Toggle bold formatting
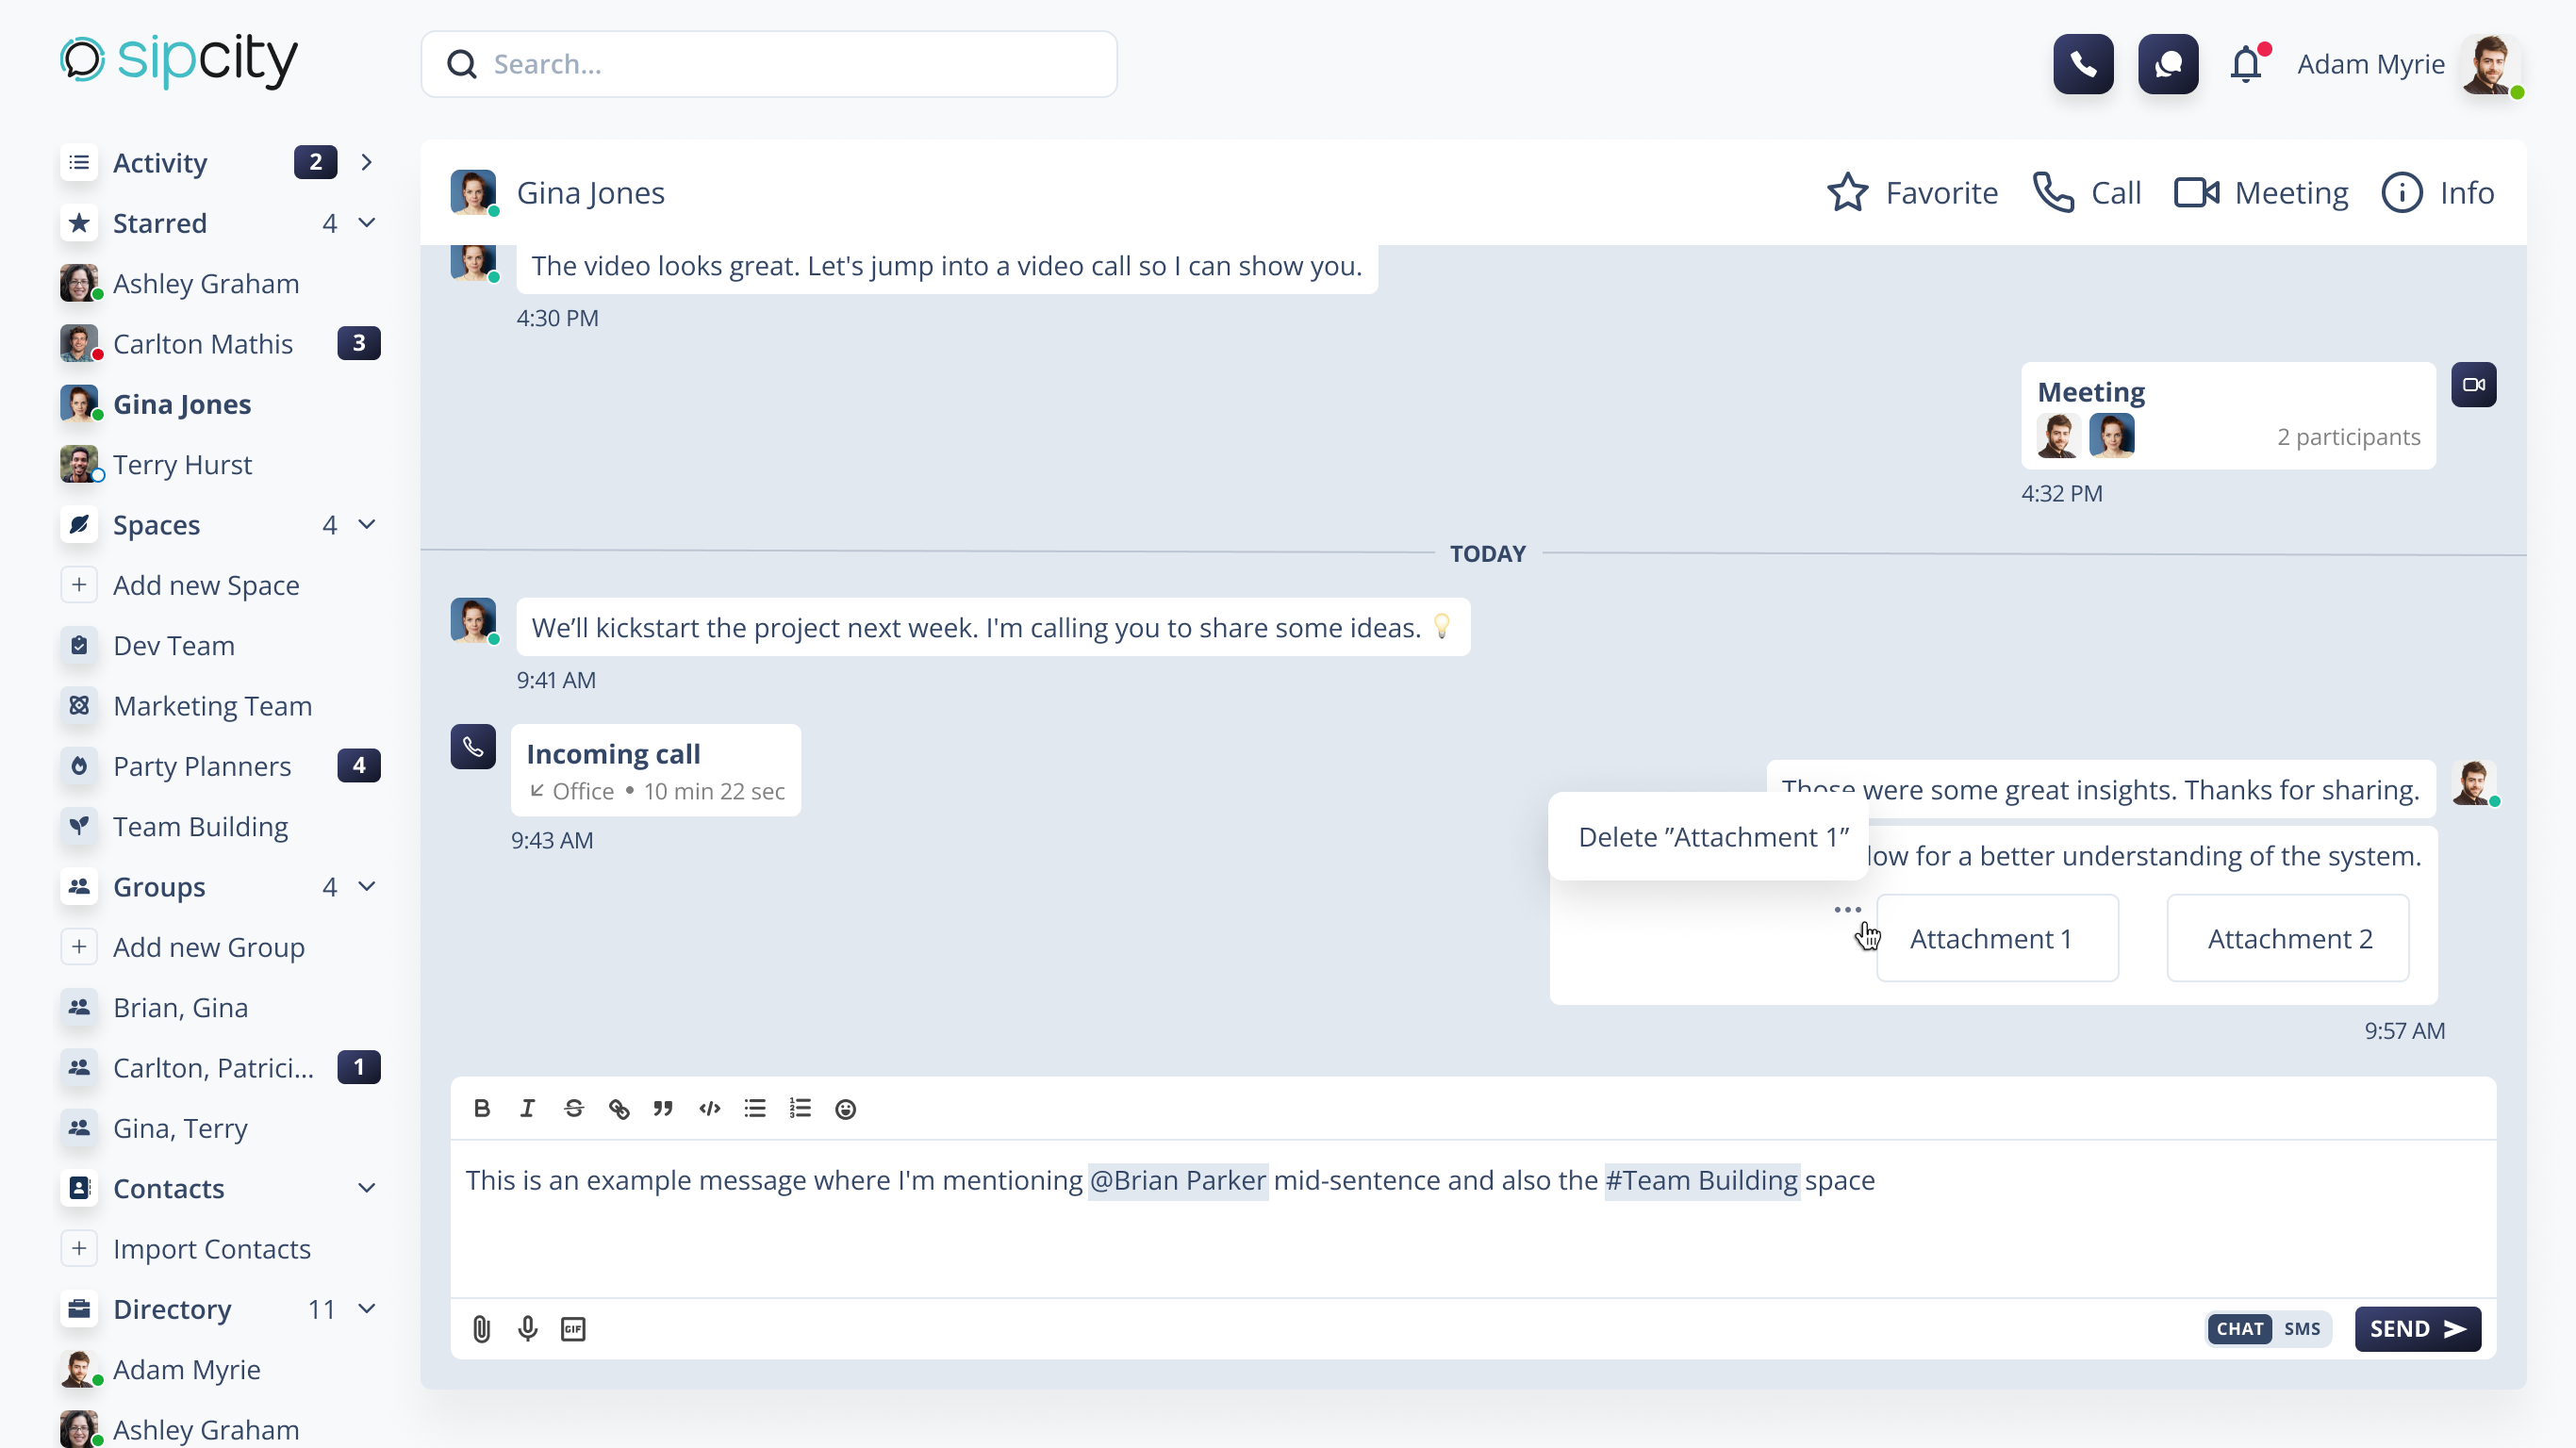The height and width of the screenshot is (1448, 2576). [482, 1109]
